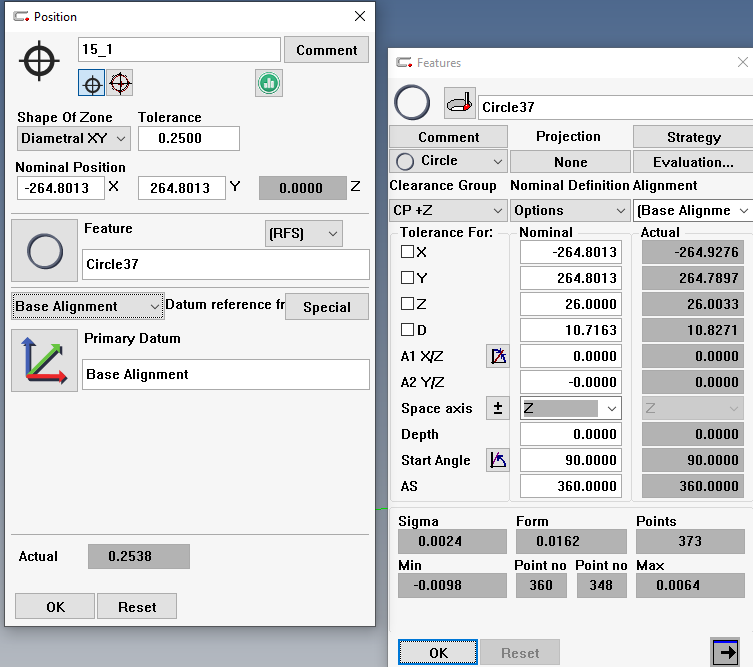Enable the D tolerance checkbox
Viewport: 753px width, 667px height.
pyautogui.click(x=407, y=330)
